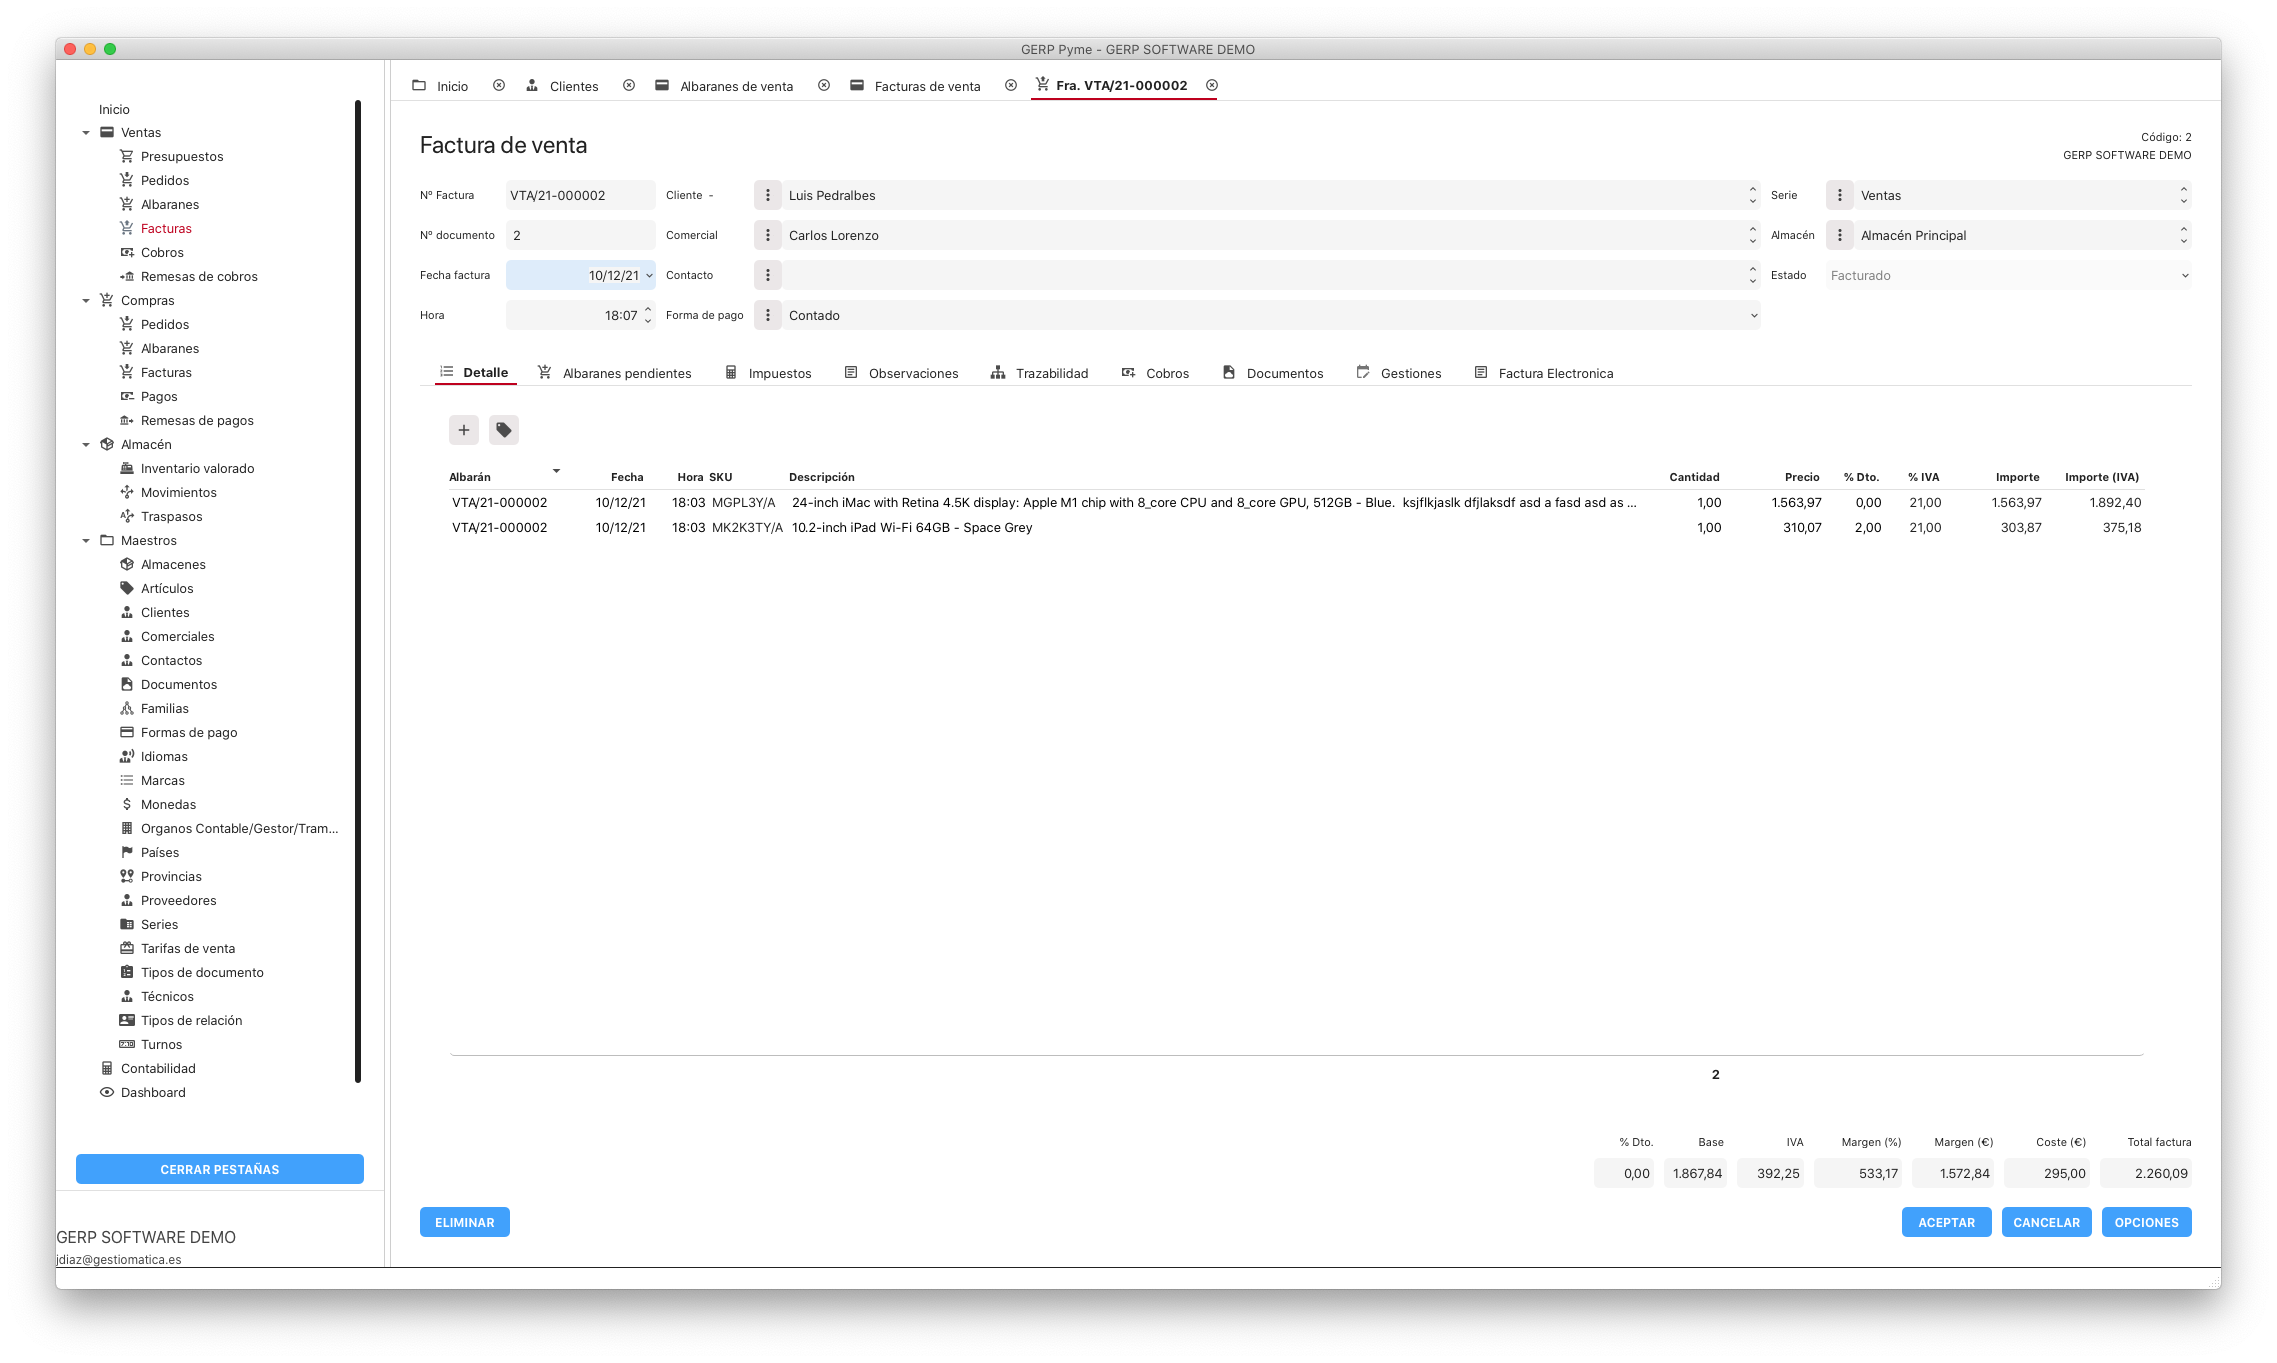This screenshot has width=2277, height=1363.
Task: Click the sidebar vertical scrollbar
Action: coord(358,590)
